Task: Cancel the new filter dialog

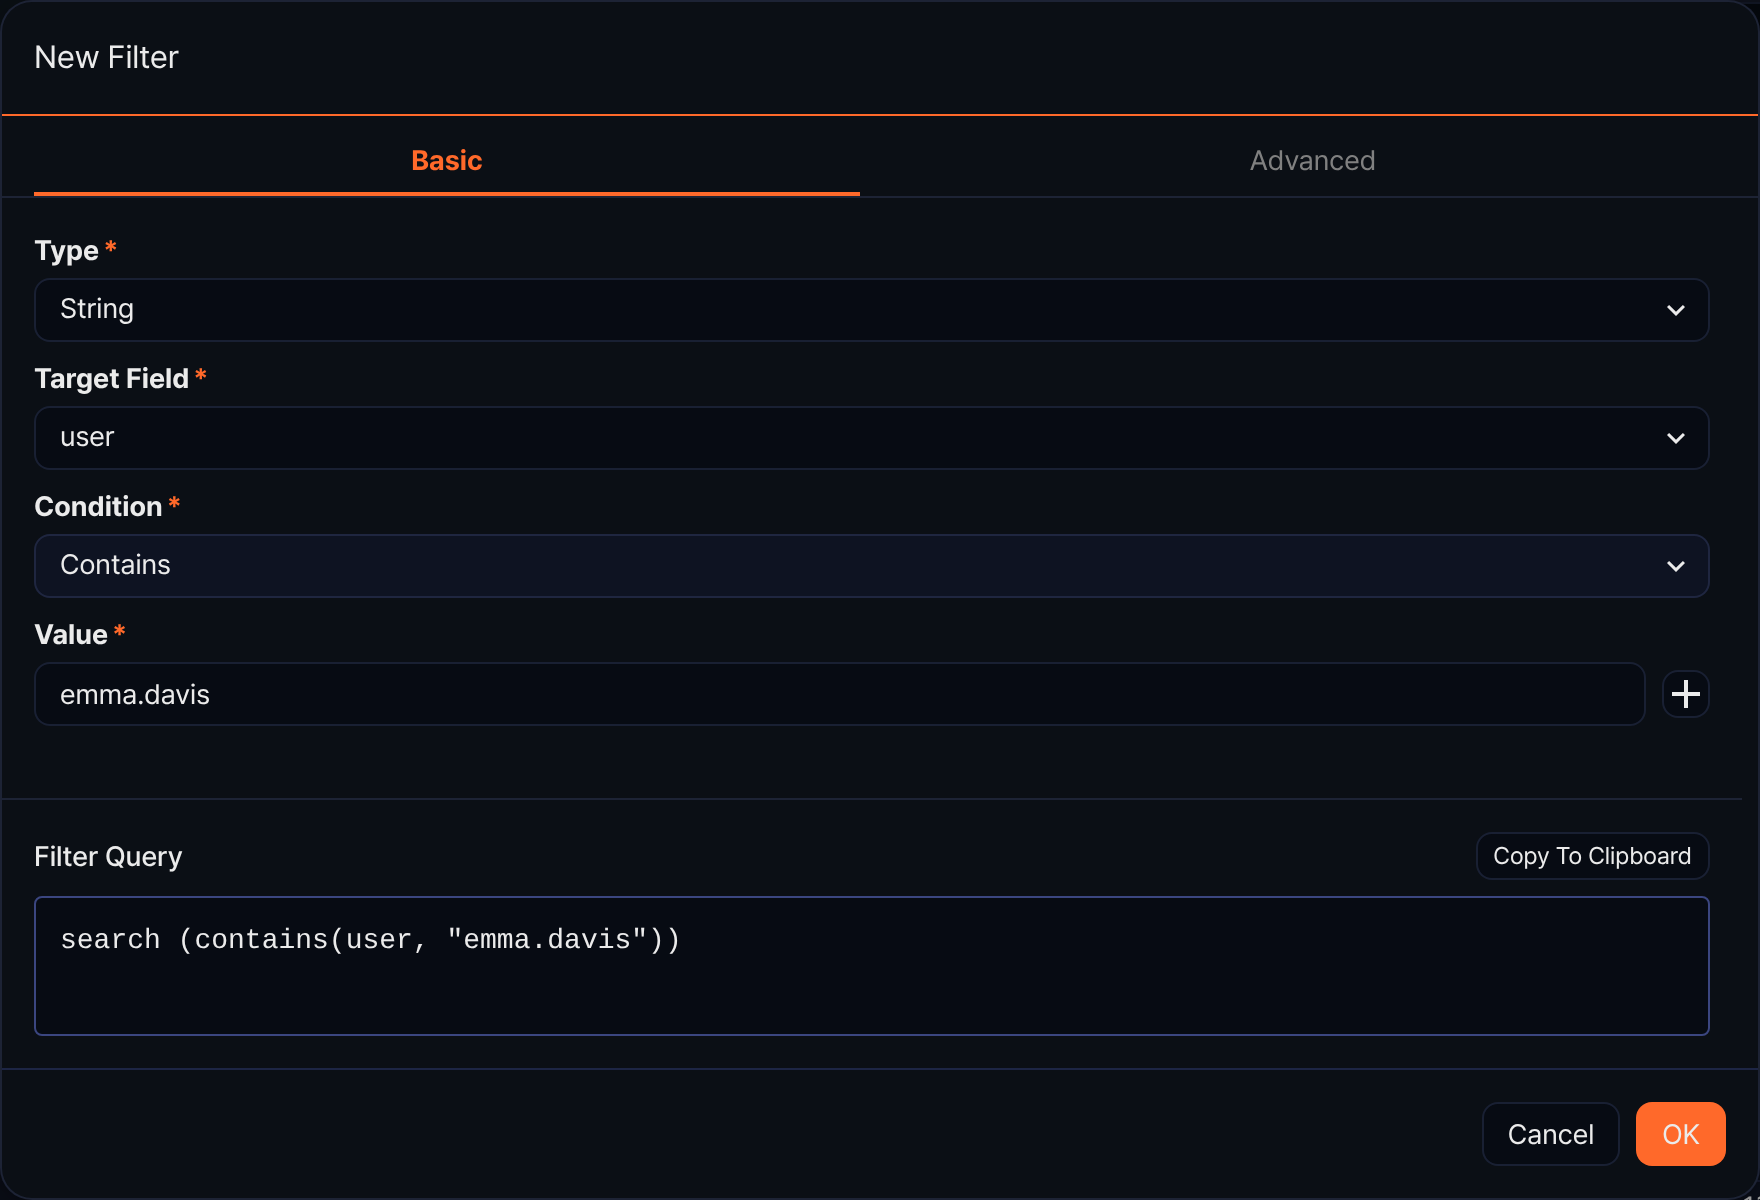Action: click(1550, 1134)
